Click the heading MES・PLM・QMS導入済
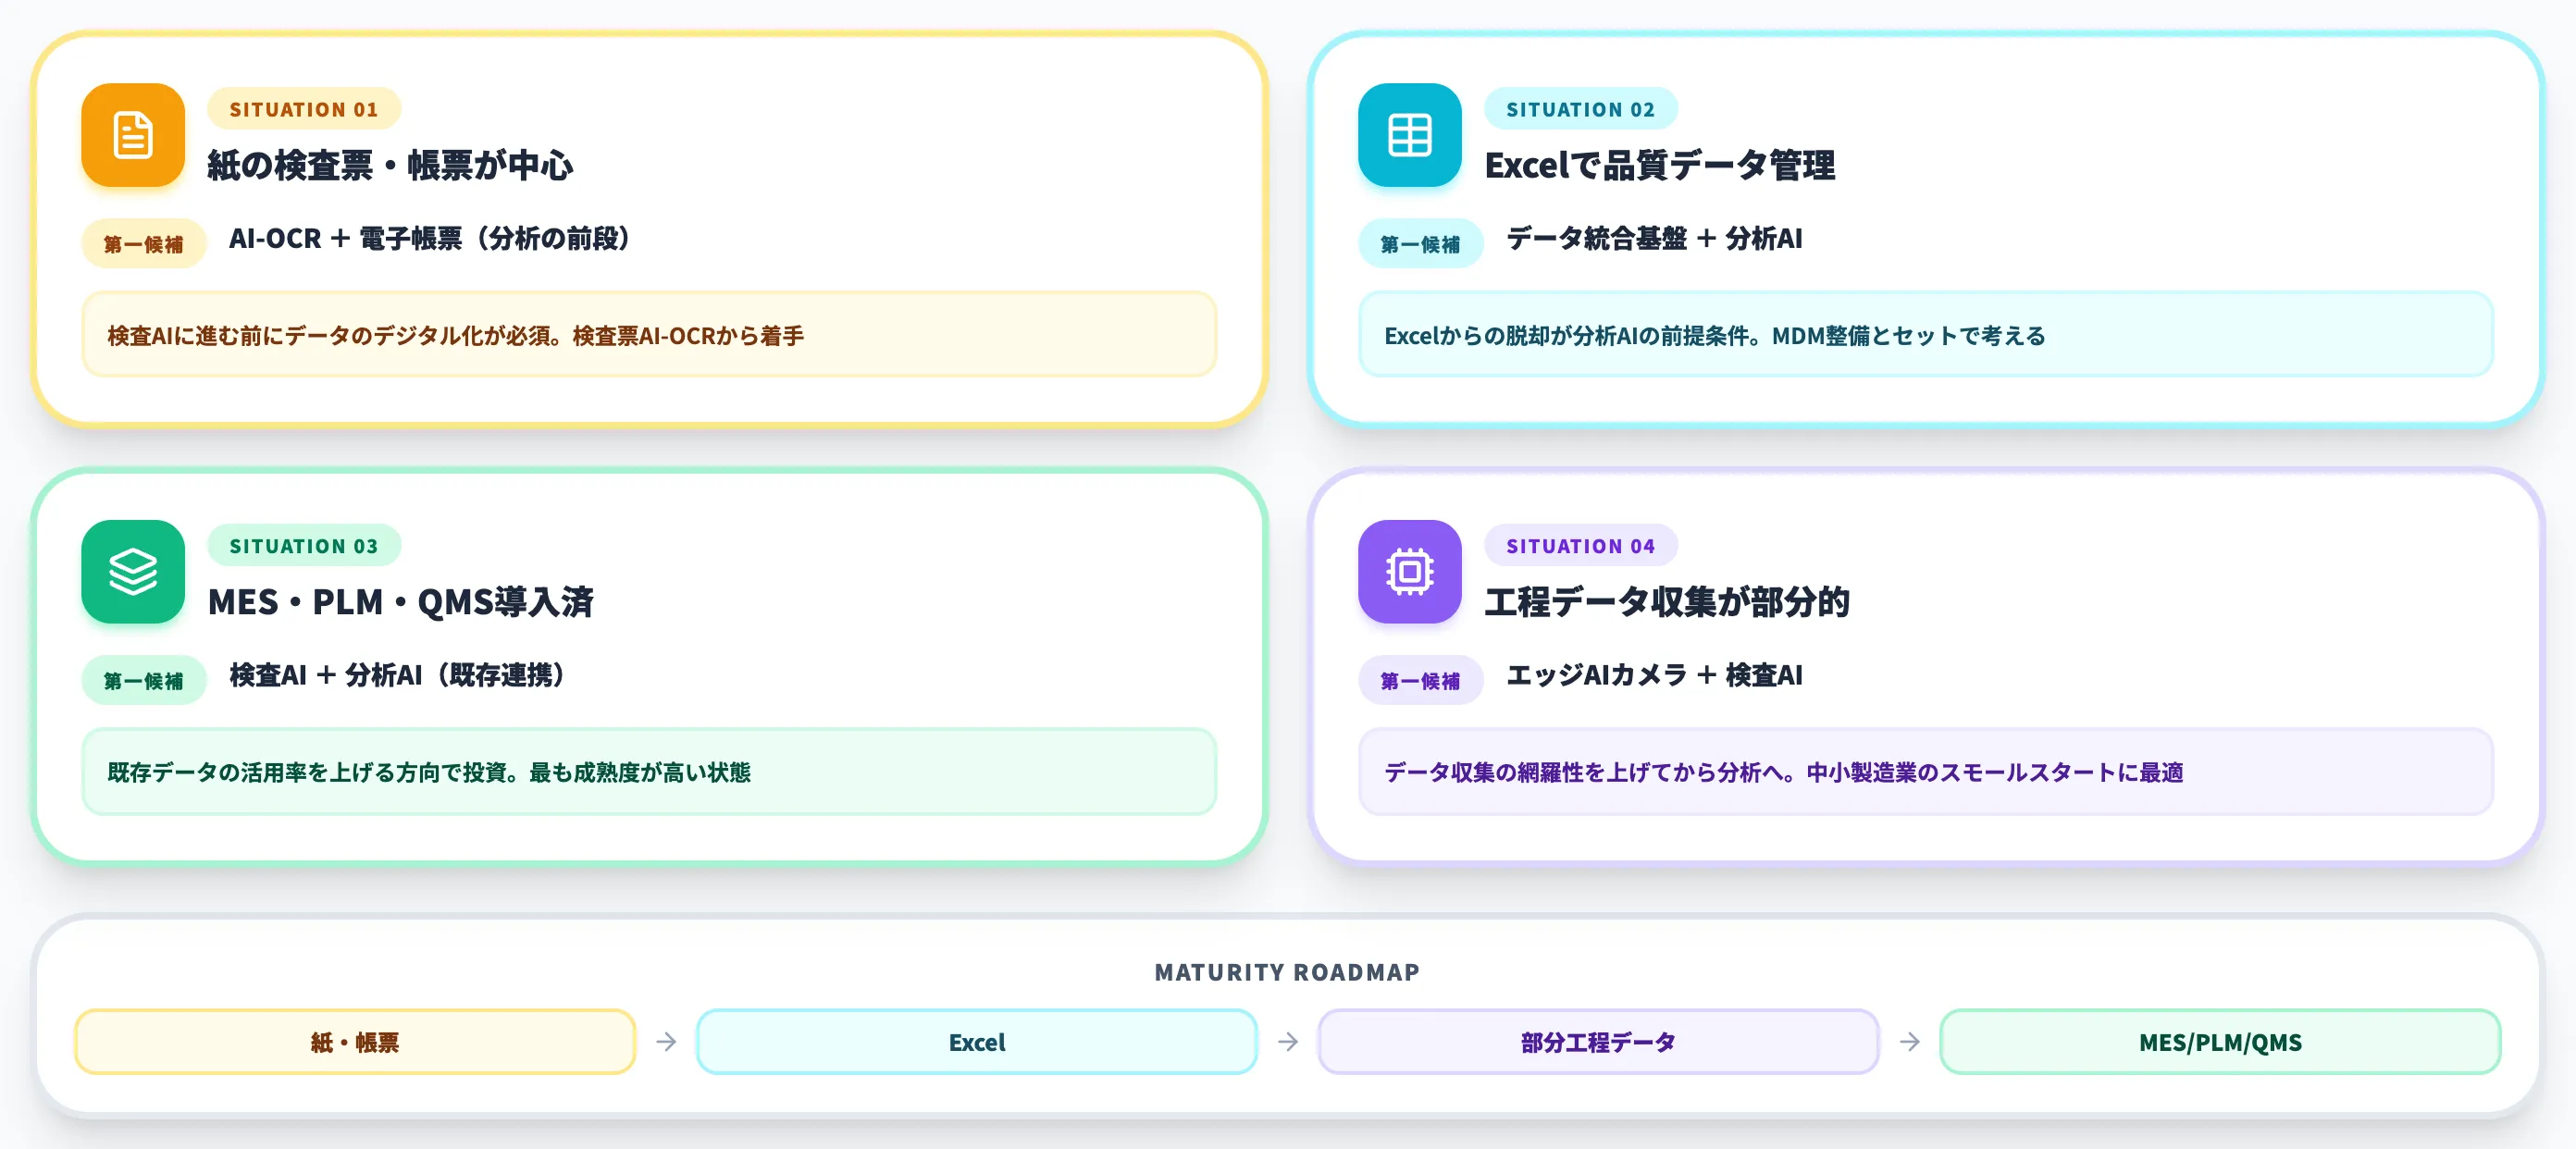This screenshot has width=2576, height=1149. coord(400,602)
